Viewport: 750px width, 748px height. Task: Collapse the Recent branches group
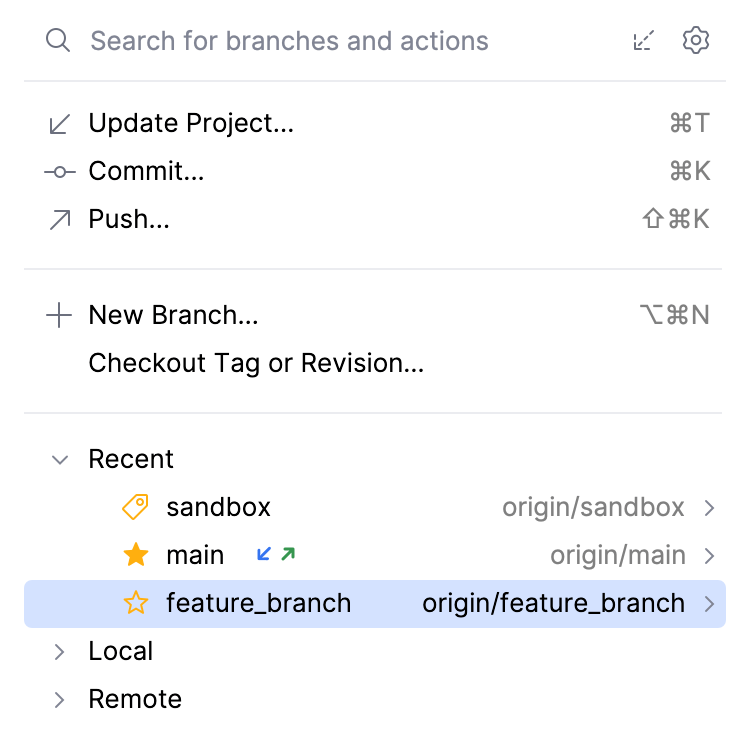(60, 460)
